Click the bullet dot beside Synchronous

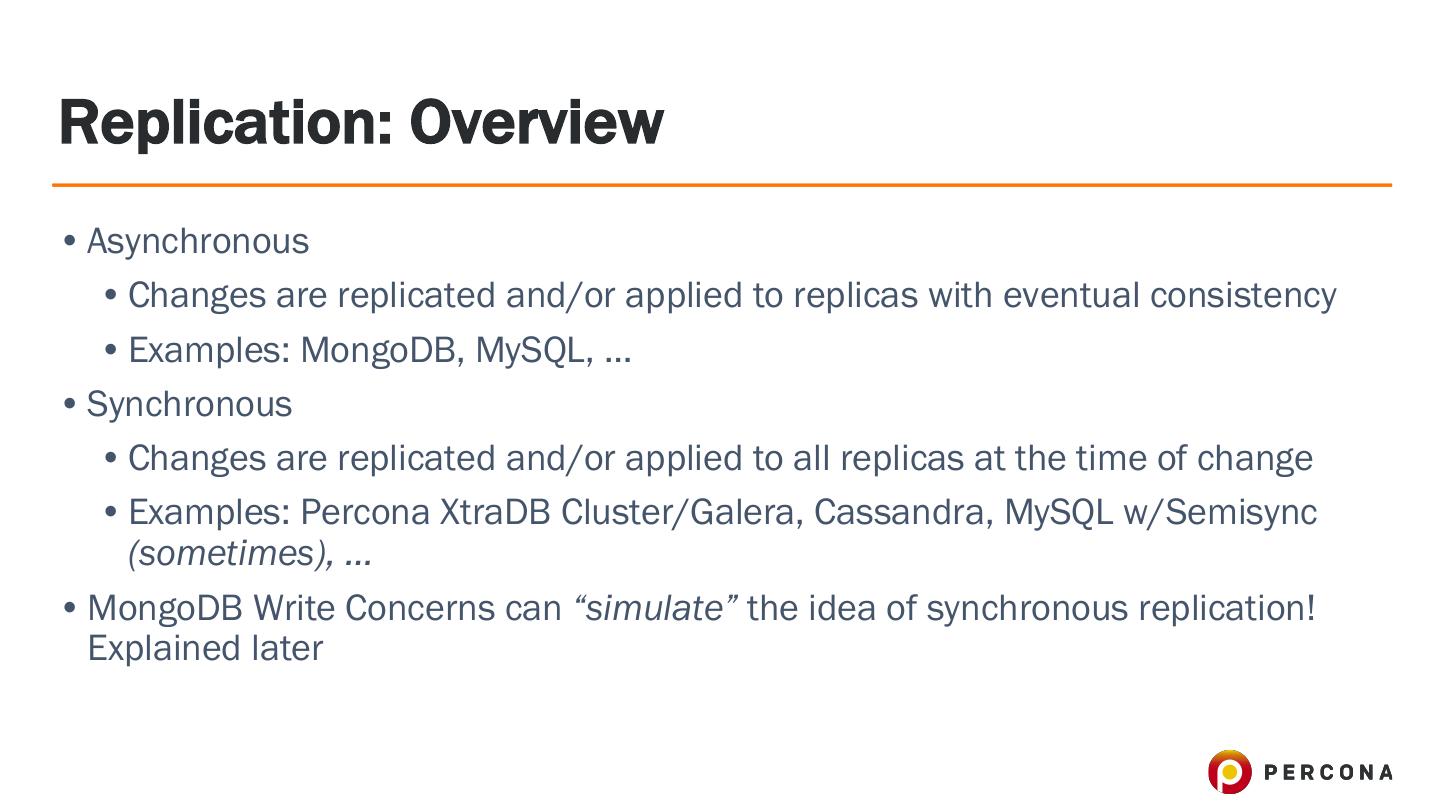[69, 404]
